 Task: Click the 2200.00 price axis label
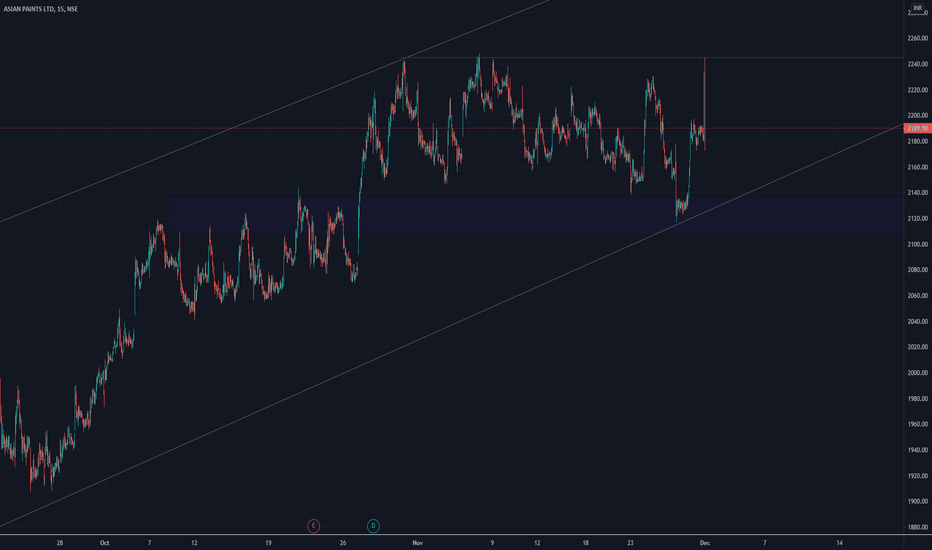coord(918,115)
